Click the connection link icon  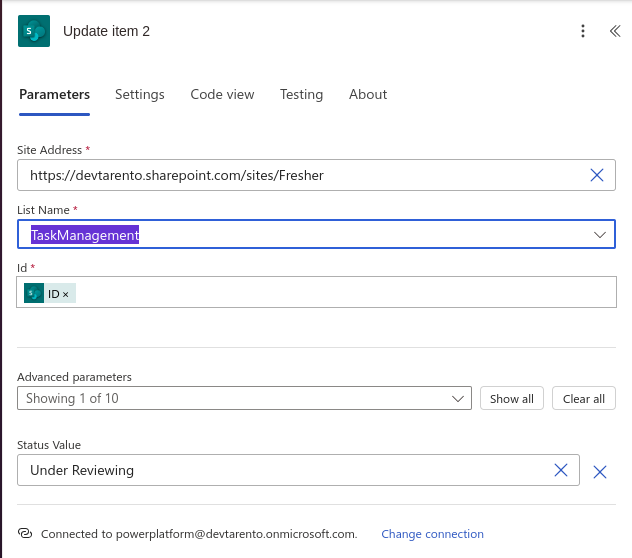coord(26,534)
